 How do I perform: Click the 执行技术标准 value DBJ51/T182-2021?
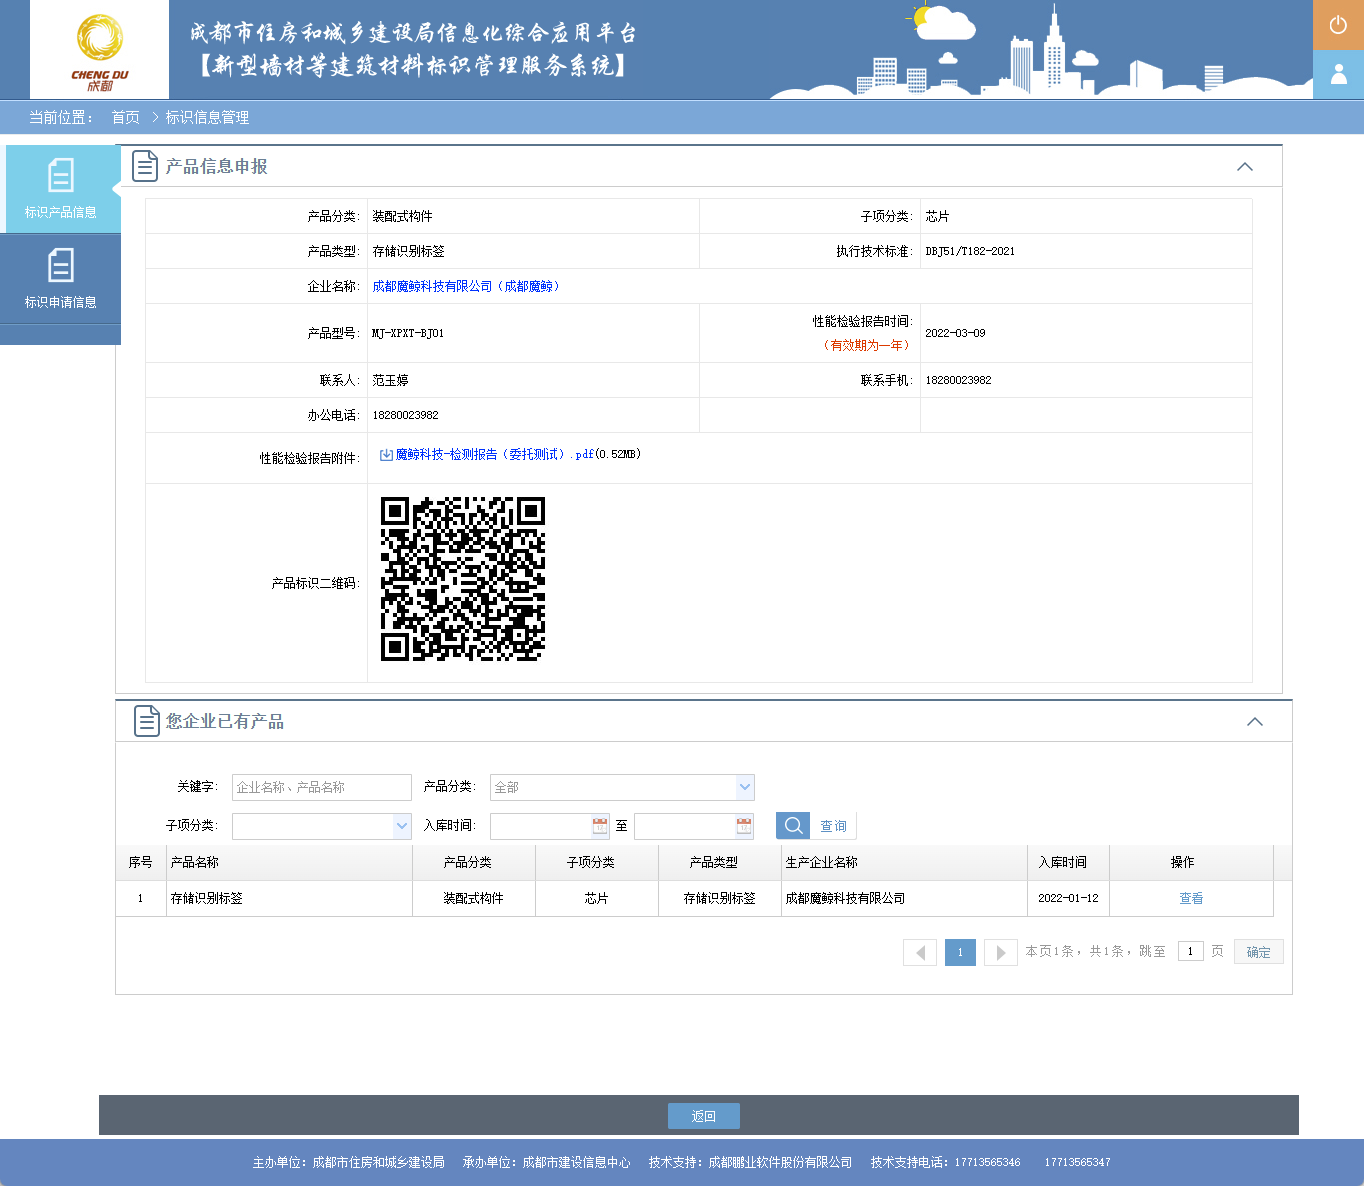click(x=970, y=251)
